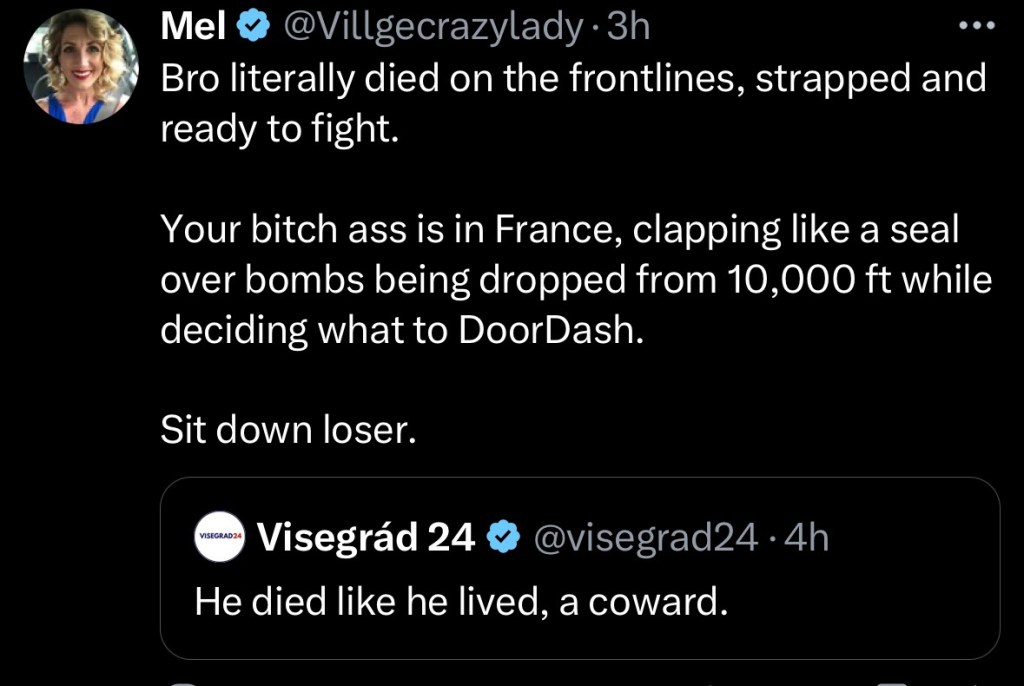The height and width of the screenshot is (686, 1024).
Task: Click the phrase 'ready to fight.'
Action: click(x=280, y=129)
